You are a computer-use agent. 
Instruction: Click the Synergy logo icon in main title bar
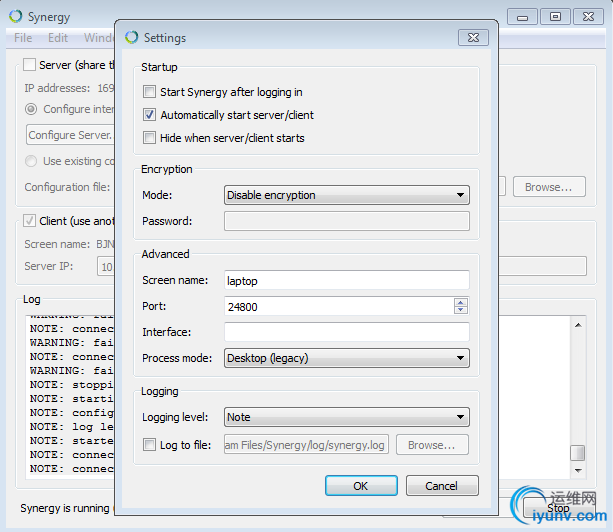click(x=16, y=16)
